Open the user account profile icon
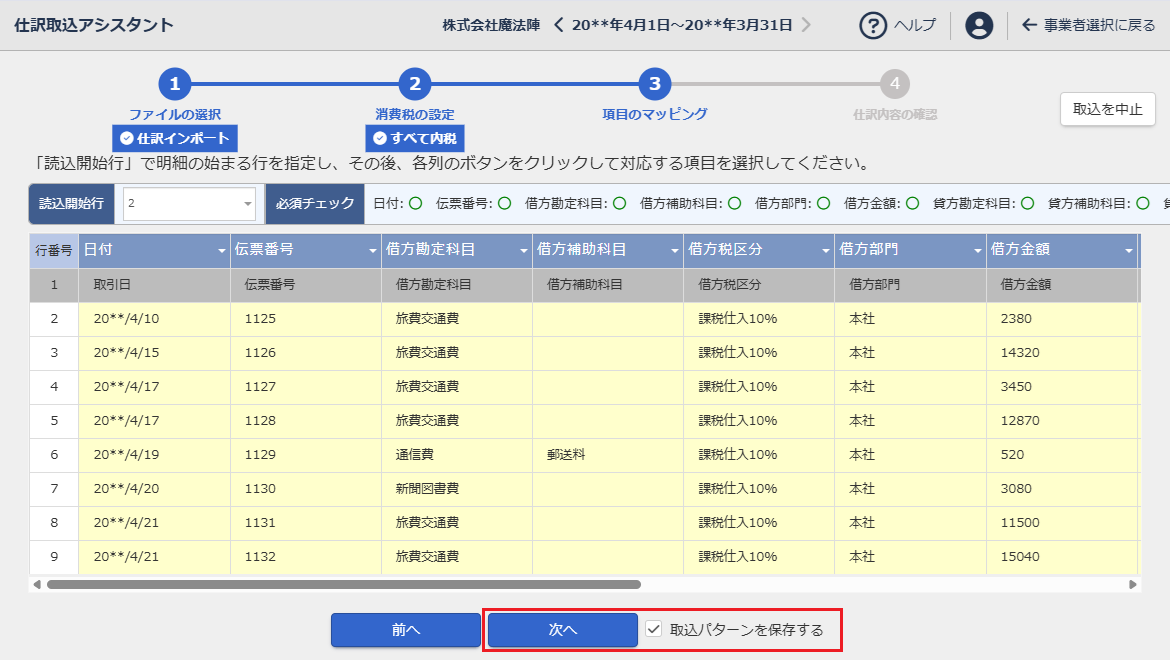The width and height of the screenshot is (1170, 660). point(979,25)
